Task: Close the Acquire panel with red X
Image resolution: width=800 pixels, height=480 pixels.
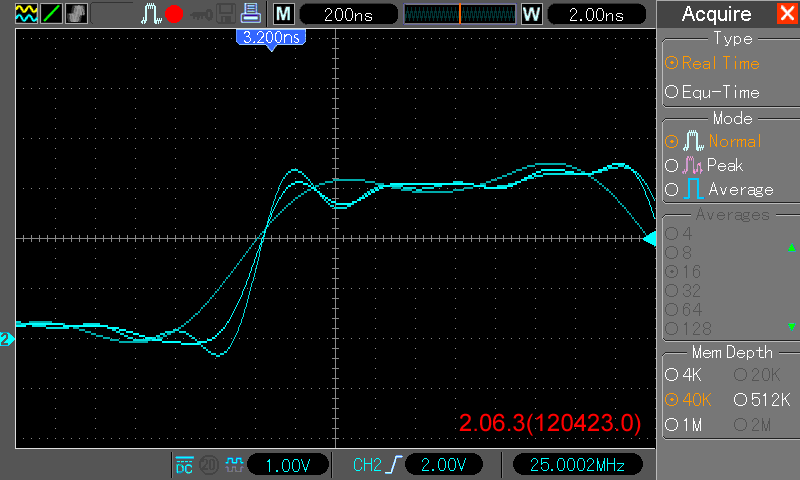Action: point(787,13)
